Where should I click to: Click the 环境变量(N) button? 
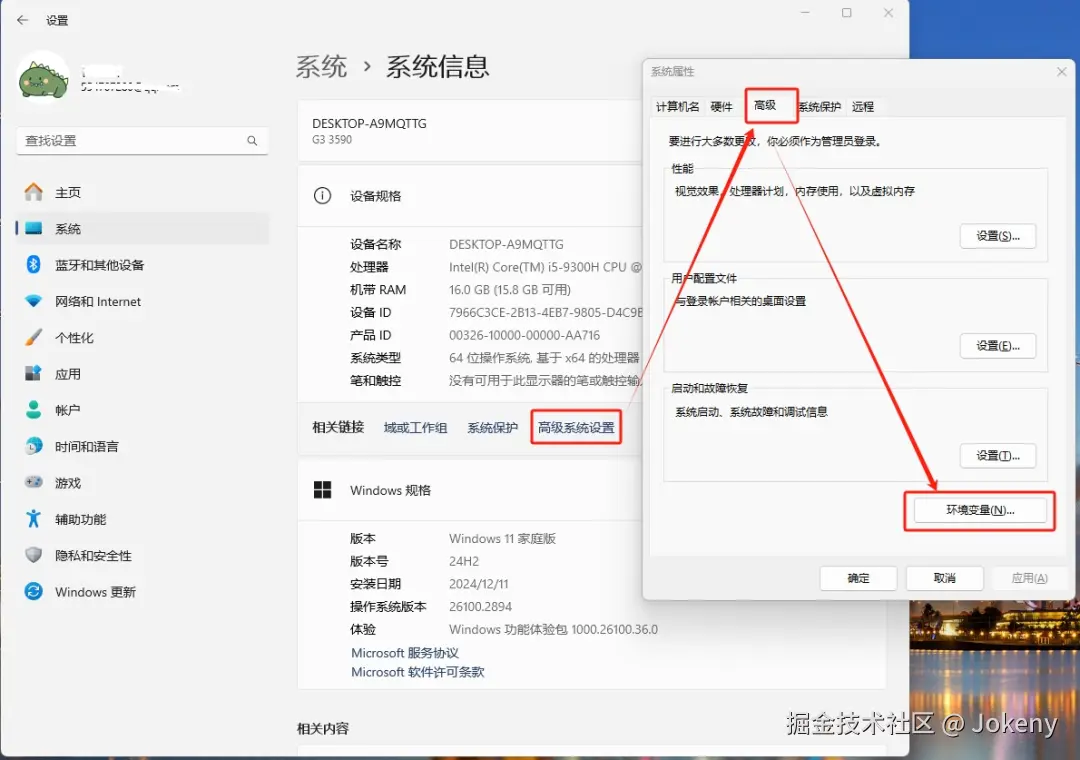tap(979, 510)
